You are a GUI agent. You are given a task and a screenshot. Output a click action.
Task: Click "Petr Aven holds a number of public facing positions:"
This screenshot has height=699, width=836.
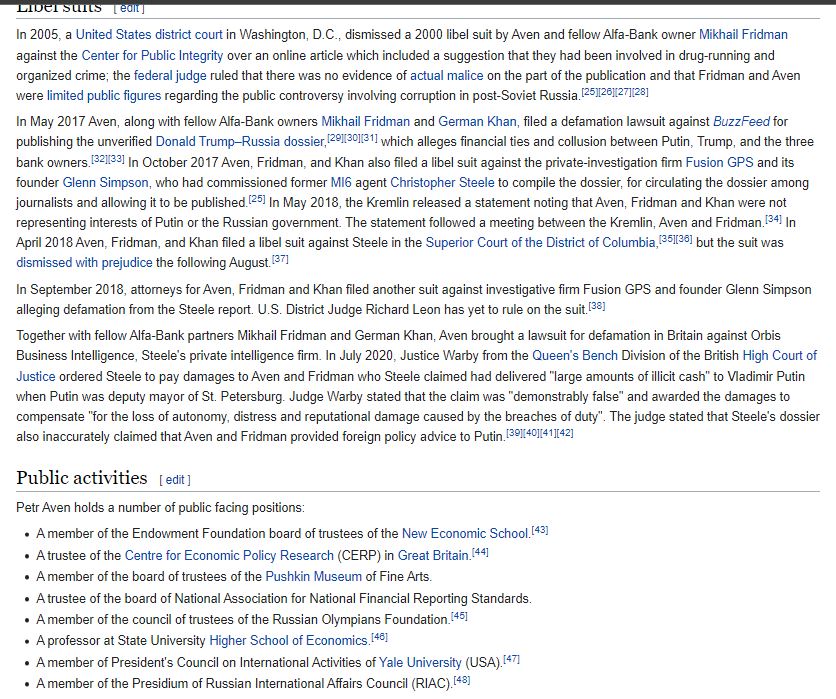coord(160,508)
